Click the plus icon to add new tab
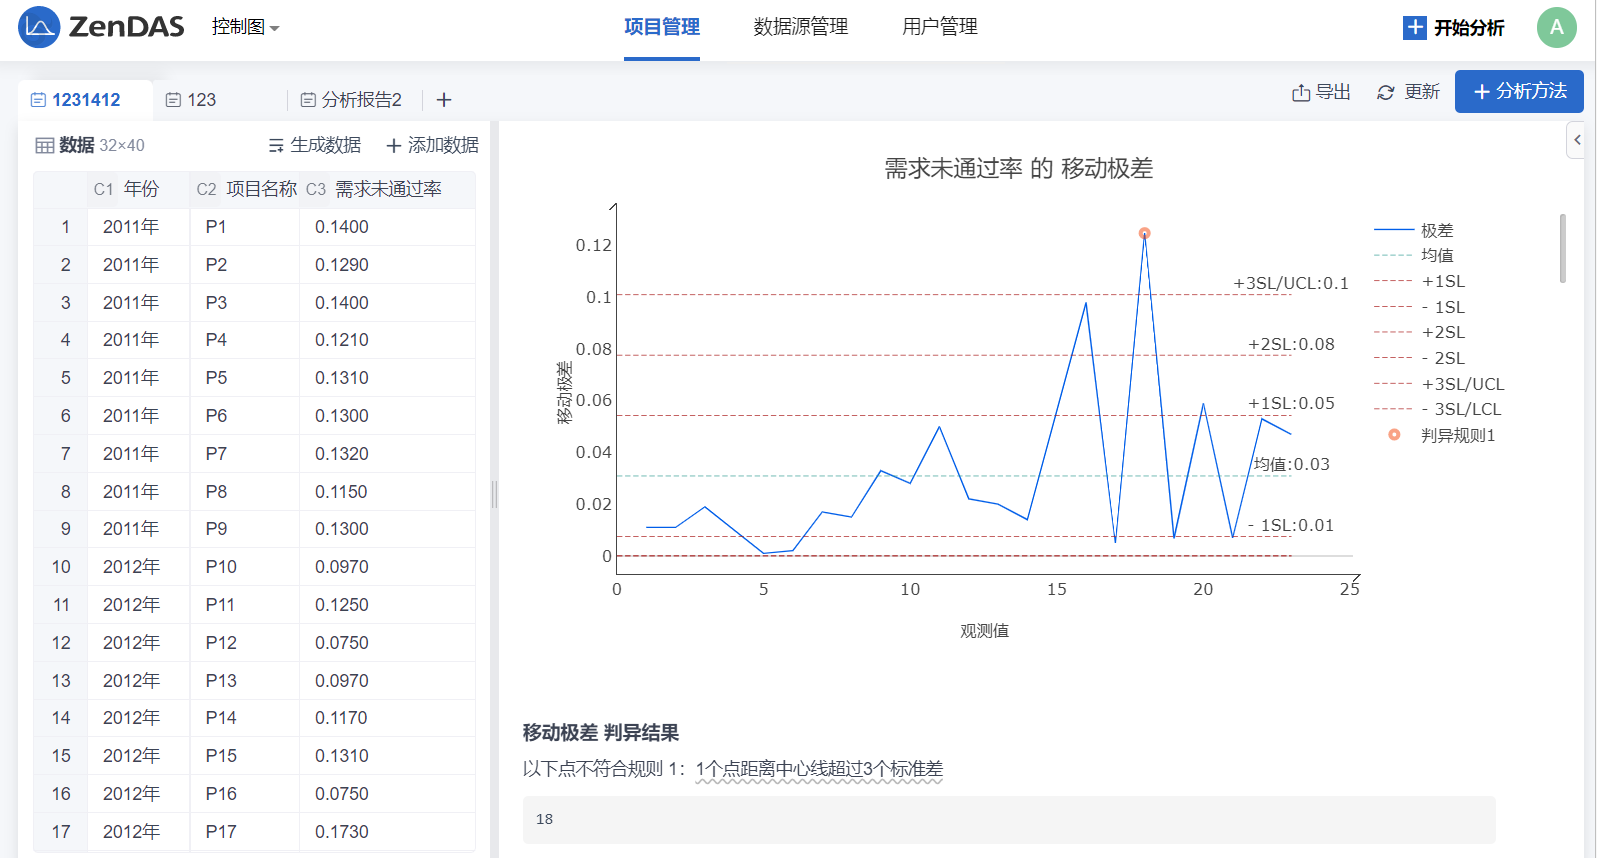1597x858 pixels. 444,100
